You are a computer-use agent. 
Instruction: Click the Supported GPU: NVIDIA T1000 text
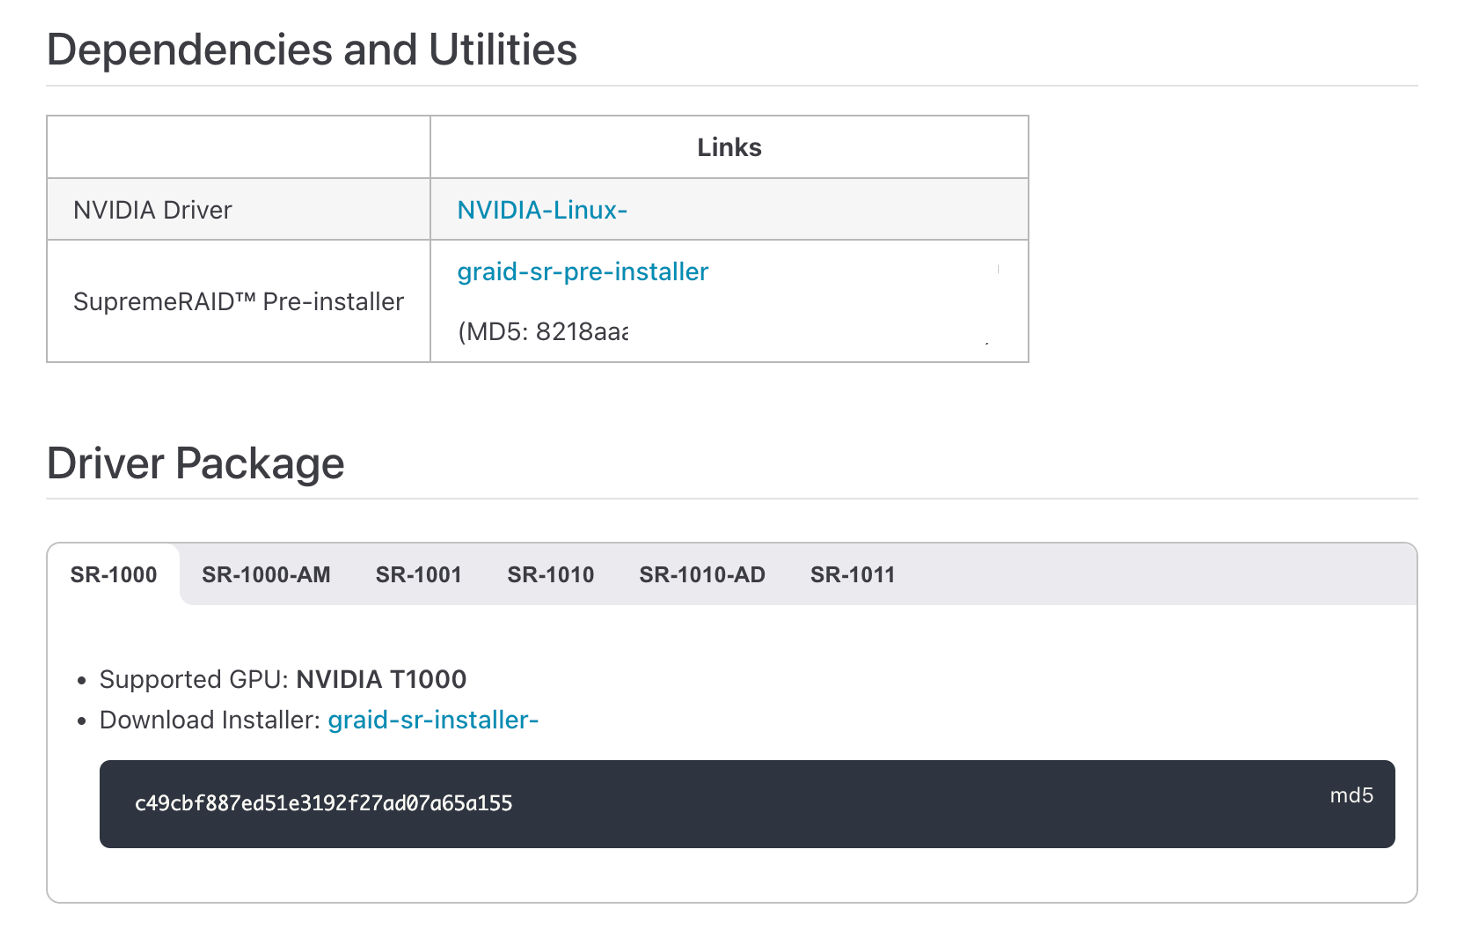tap(282, 679)
